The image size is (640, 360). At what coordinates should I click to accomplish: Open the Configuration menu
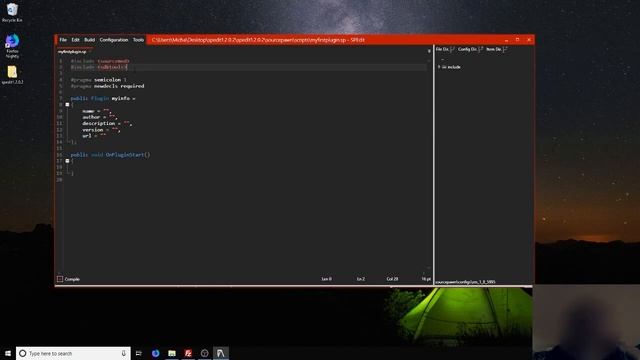(114, 40)
